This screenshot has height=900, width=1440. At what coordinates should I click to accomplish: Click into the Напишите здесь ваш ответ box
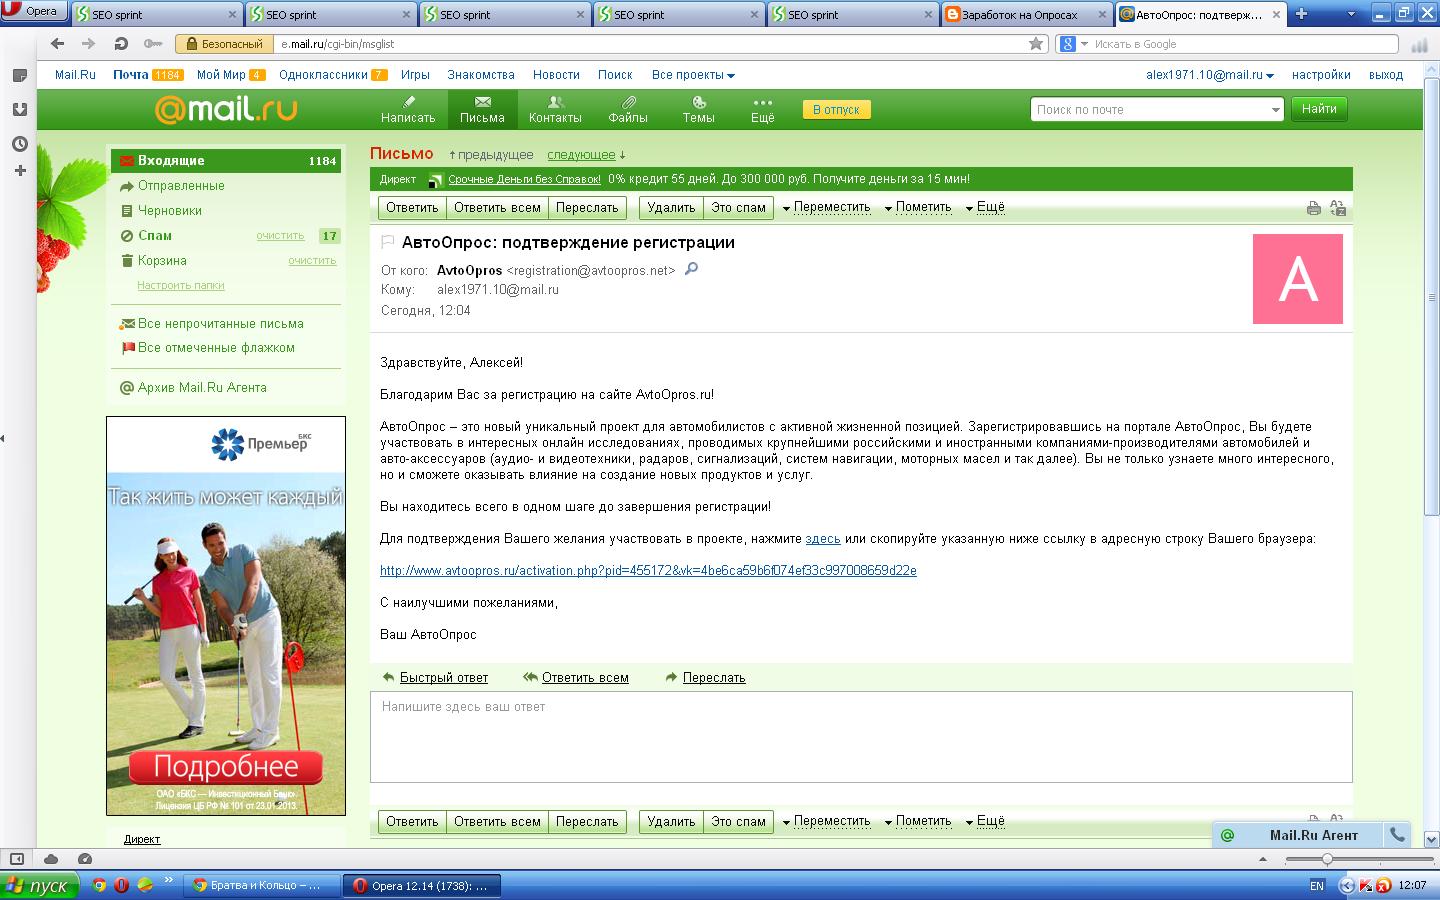coord(861,737)
